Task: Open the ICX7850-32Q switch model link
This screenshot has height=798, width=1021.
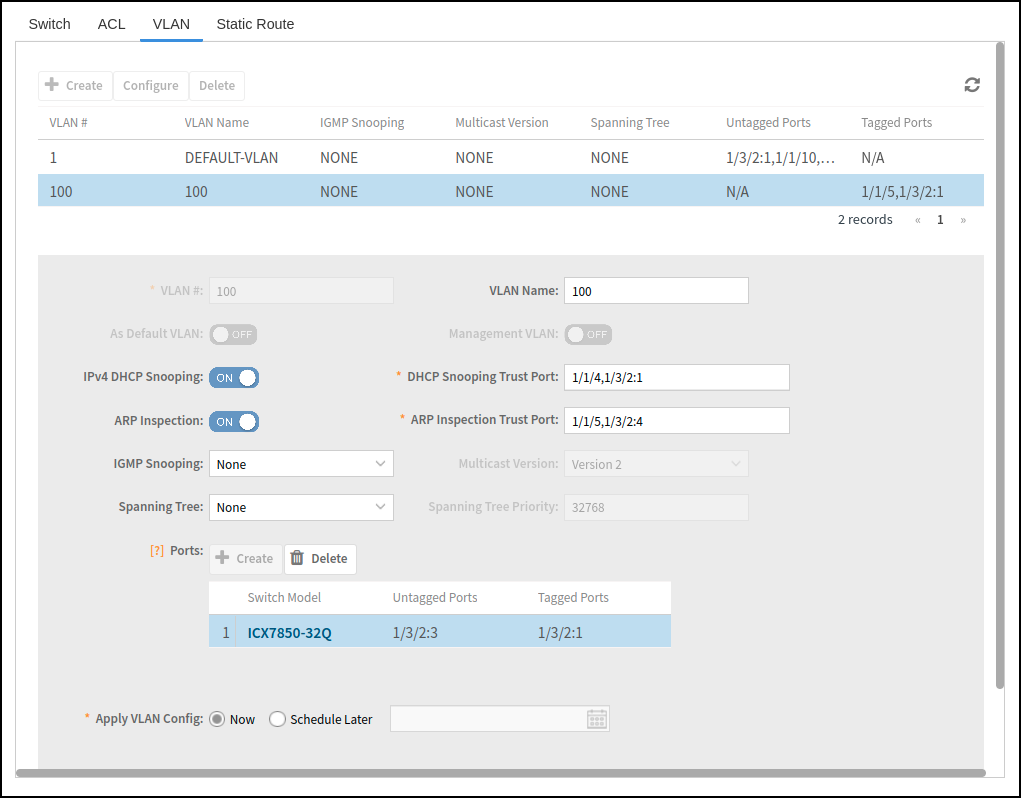Action: point(290,633)
